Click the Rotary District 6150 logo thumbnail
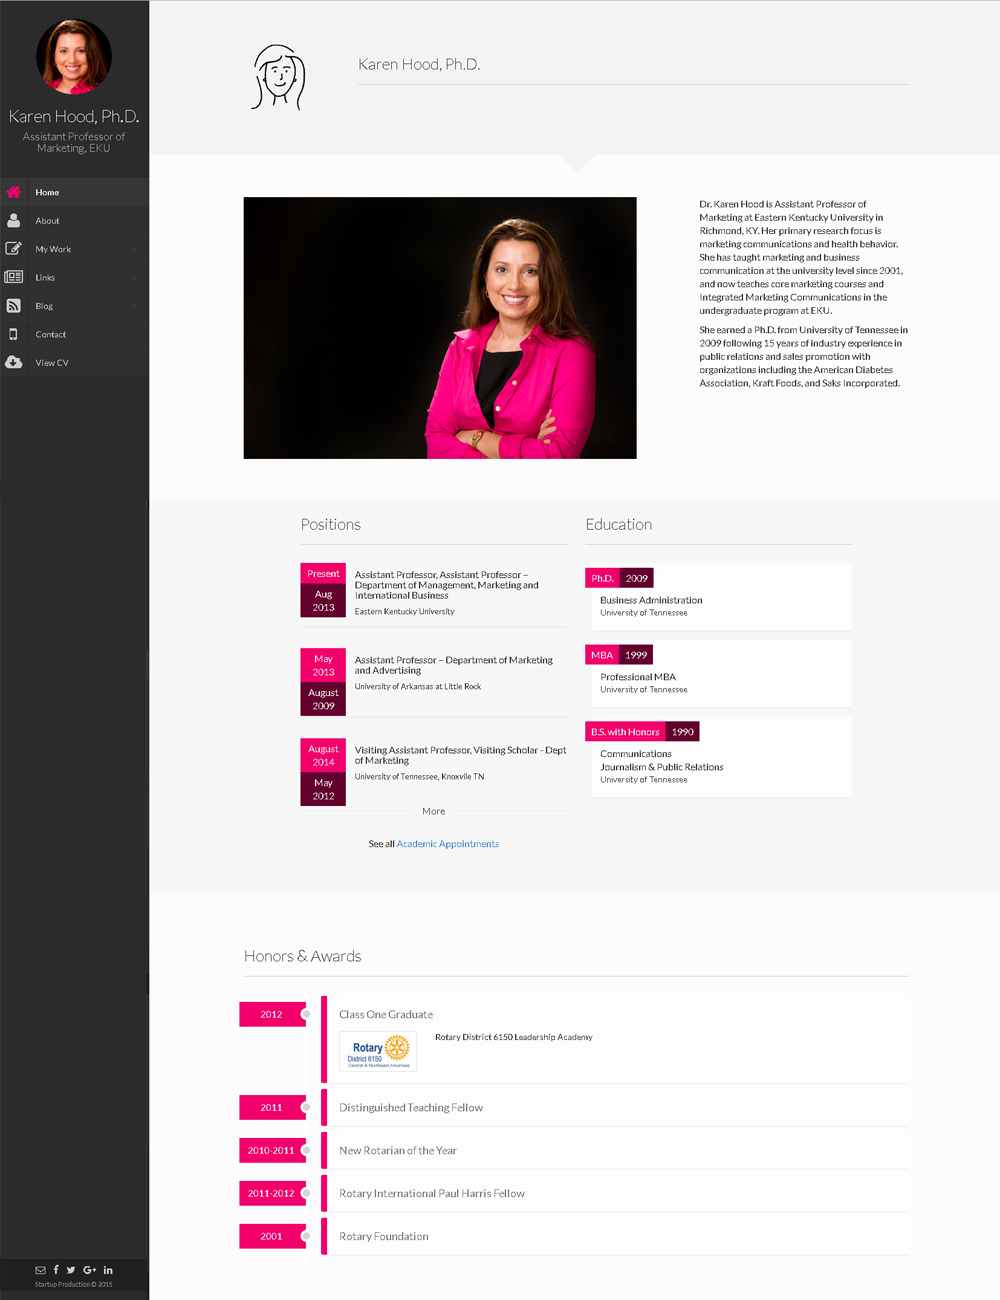The image size is (1000, 1300). [378, 1051]
